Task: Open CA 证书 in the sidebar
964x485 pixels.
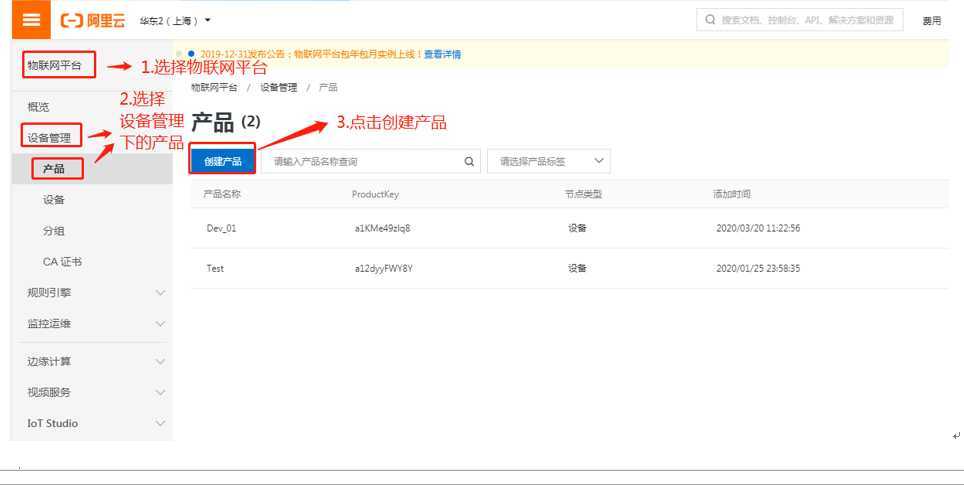Action: 62,262
